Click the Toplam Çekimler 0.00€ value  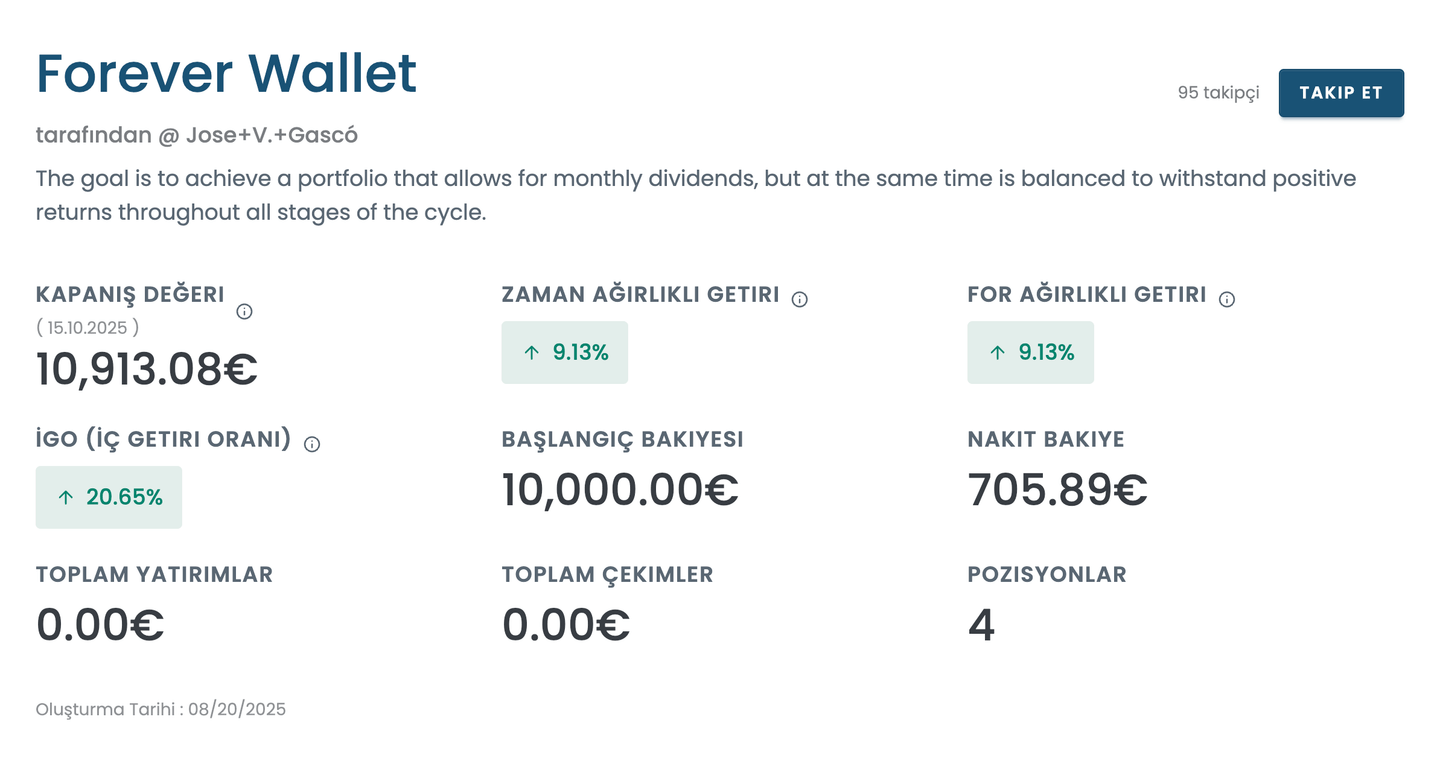[566, 625]
